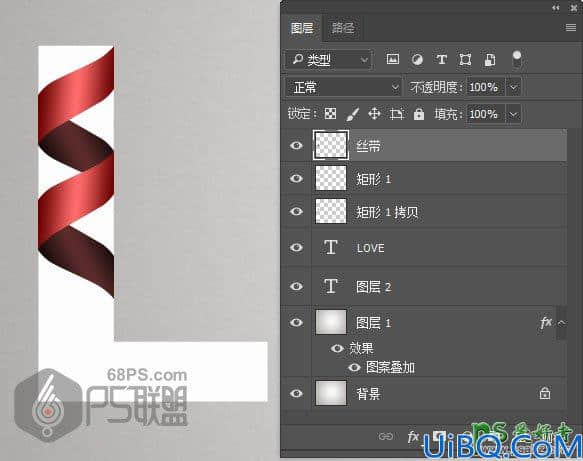Click the red ribbon on the canvas
The height and width of the screenshot is (461, 583).
[76, 172]
